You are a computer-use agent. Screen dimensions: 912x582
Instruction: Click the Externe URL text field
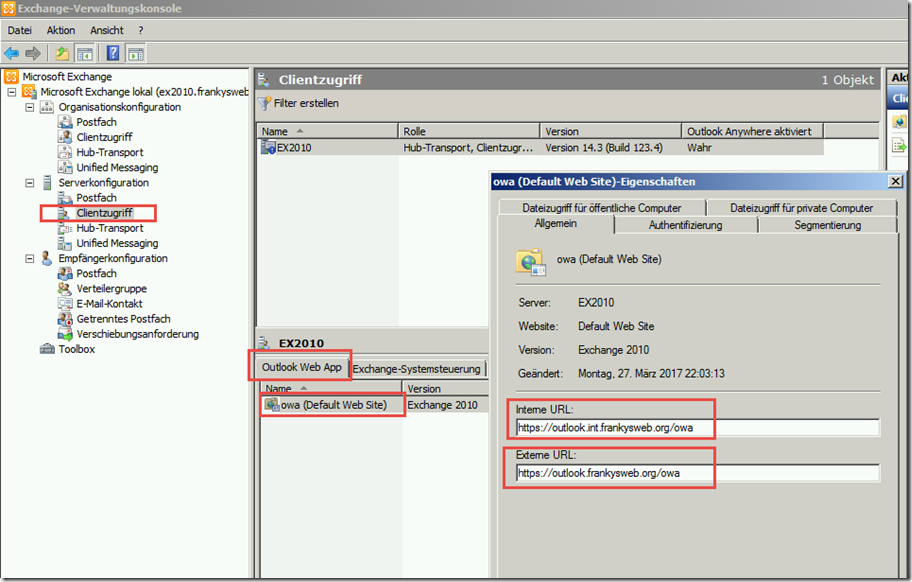[x=697, y=473]
